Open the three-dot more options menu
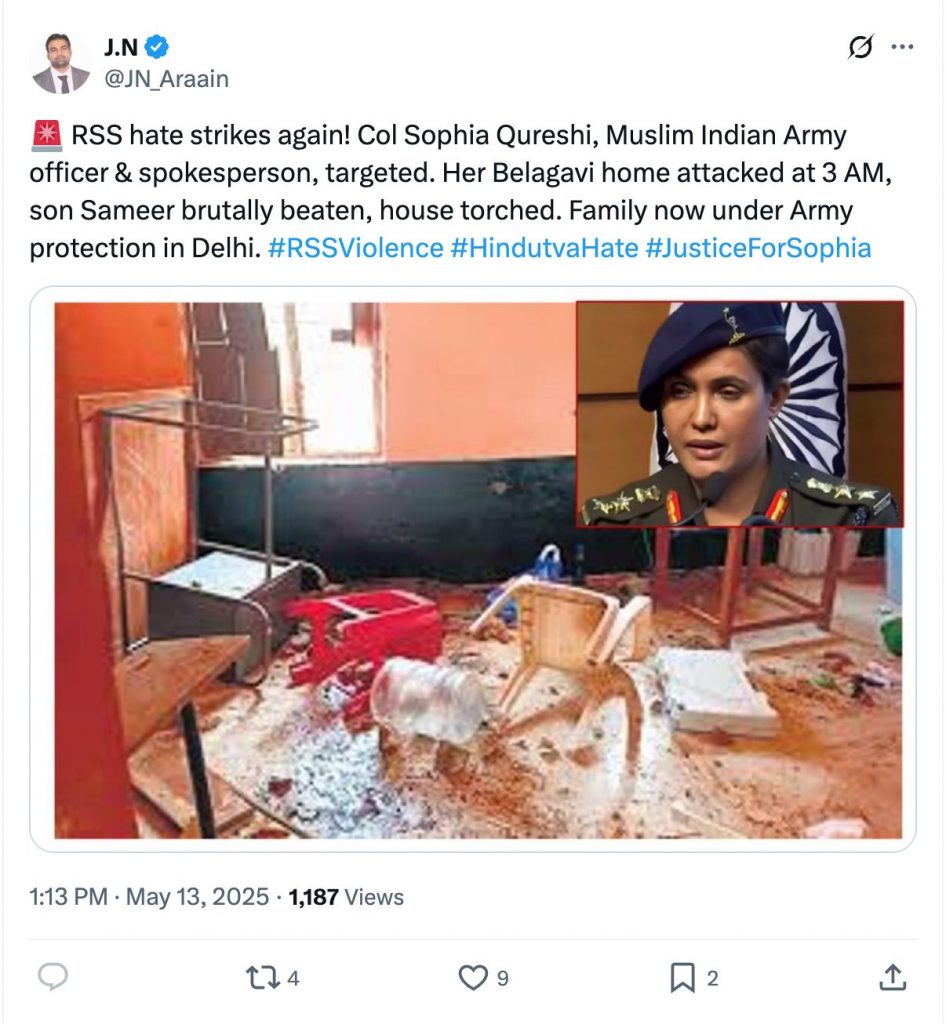946x1024 pixels. coord(902,47)
